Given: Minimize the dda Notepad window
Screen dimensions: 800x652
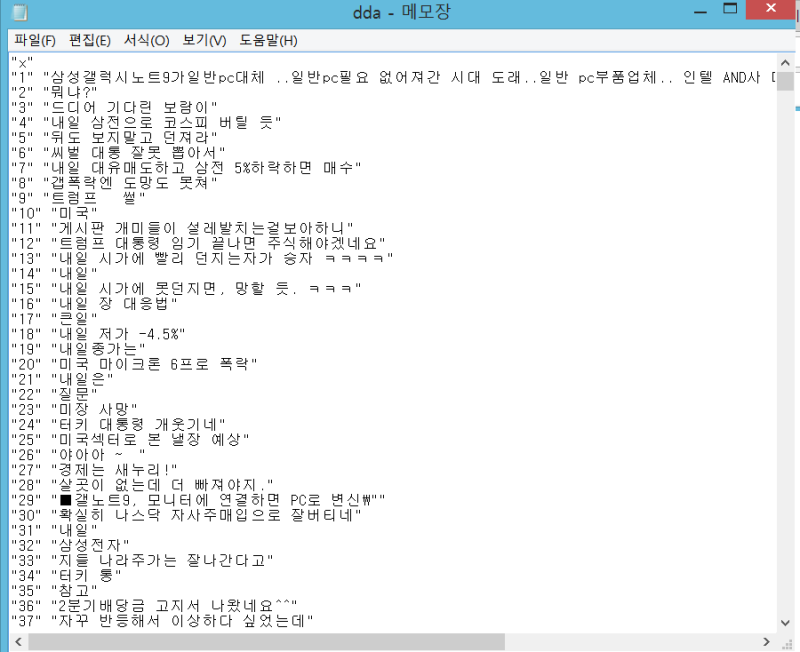Looking at the screenshot, I should click(x=701, y=10).
